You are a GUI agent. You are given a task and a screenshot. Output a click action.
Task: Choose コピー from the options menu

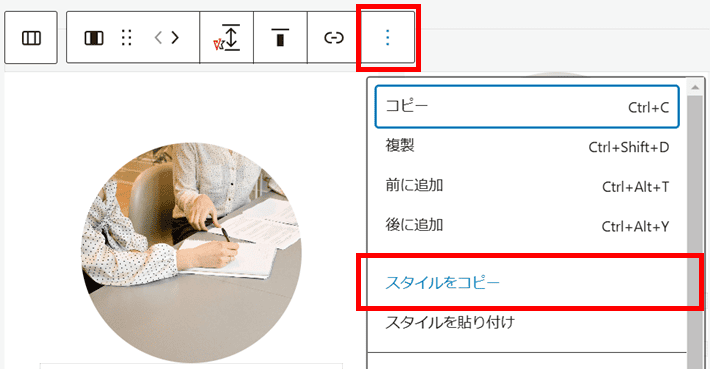(527, 107)
